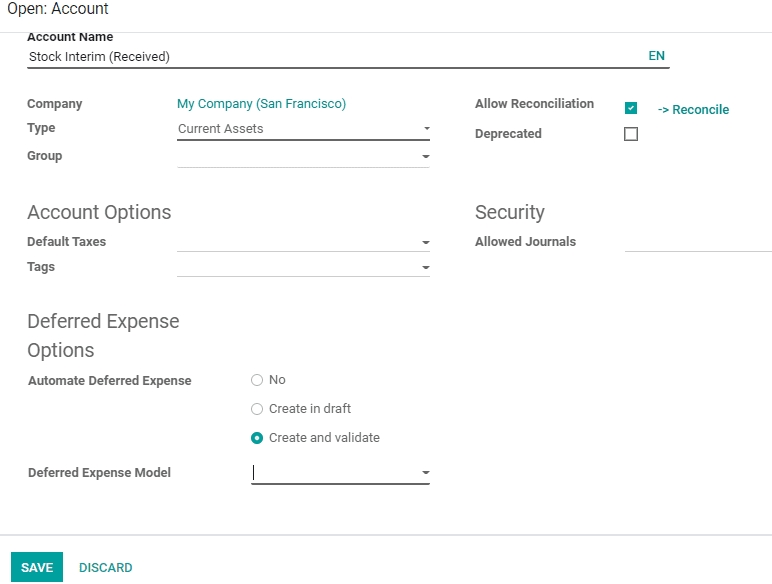
Task: Click the EN translation button
Action: point(656,56)
